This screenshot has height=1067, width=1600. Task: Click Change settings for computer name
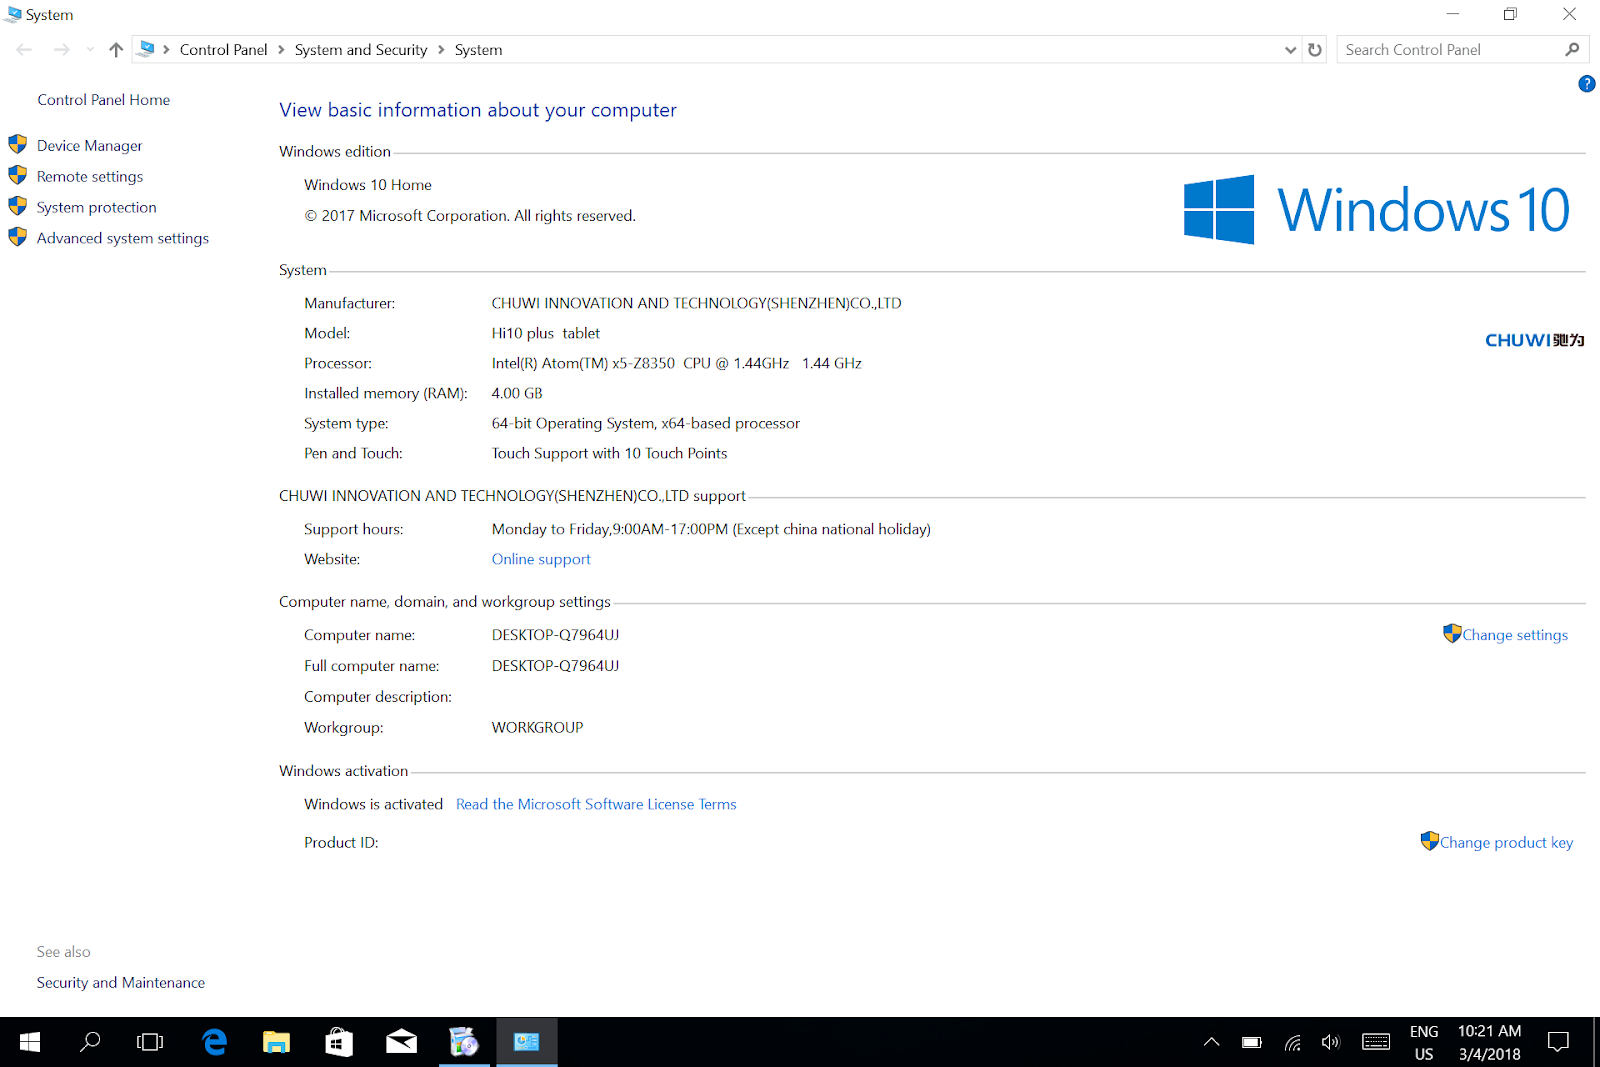1515,635
